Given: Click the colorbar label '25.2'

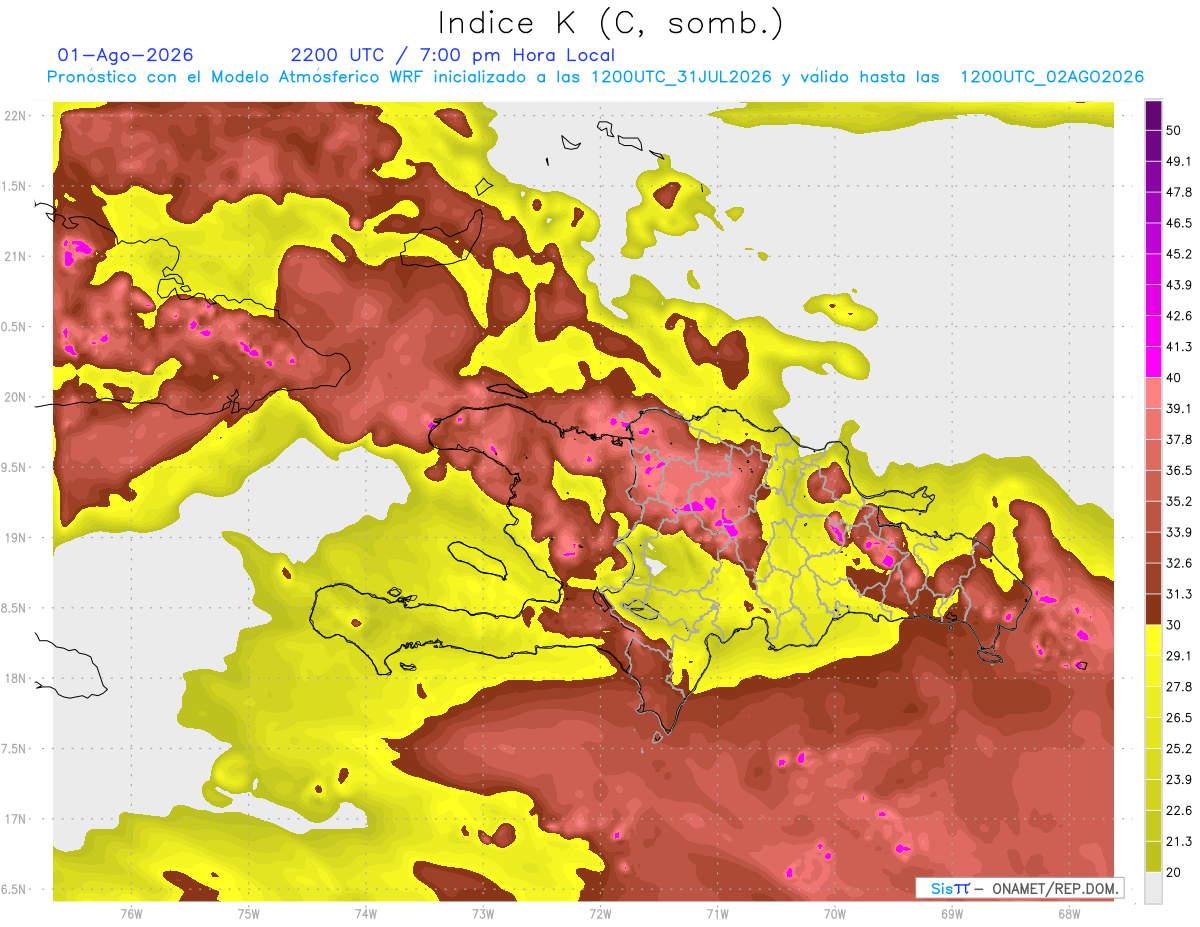Looking at the screenshot, I should [x=1180, y=749].
